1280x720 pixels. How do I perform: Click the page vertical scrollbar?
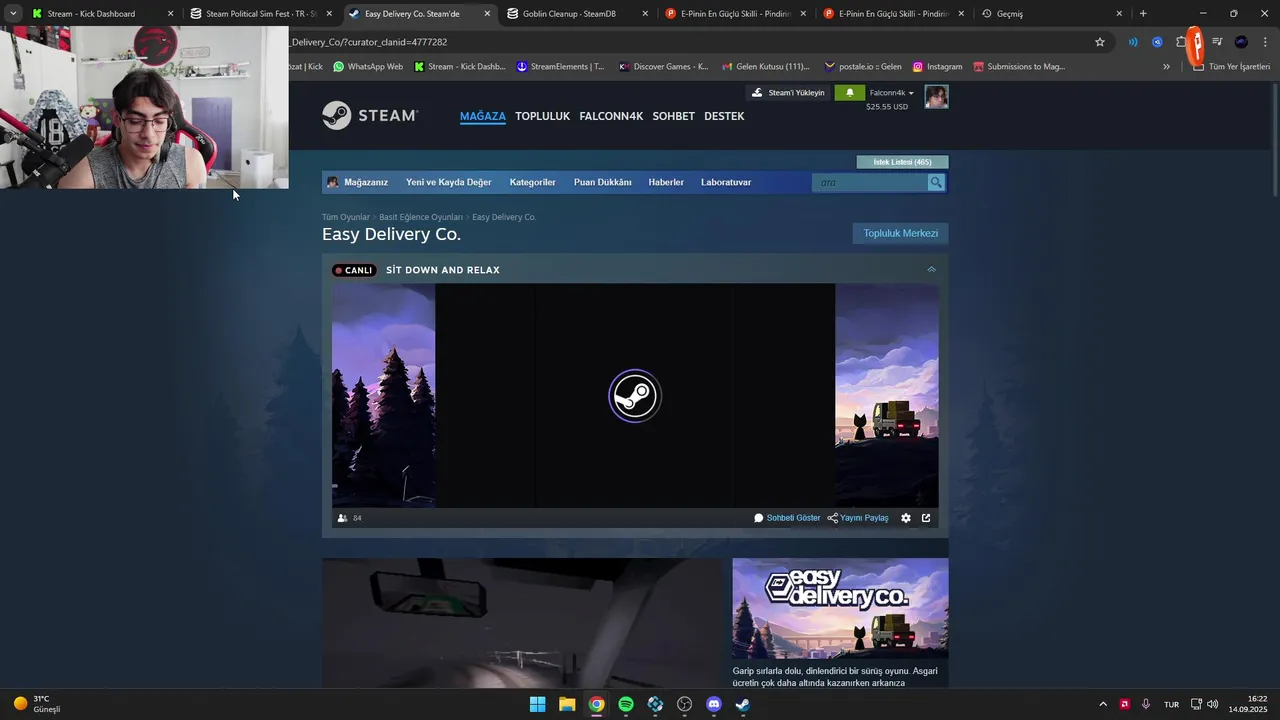coord(1274,140)
